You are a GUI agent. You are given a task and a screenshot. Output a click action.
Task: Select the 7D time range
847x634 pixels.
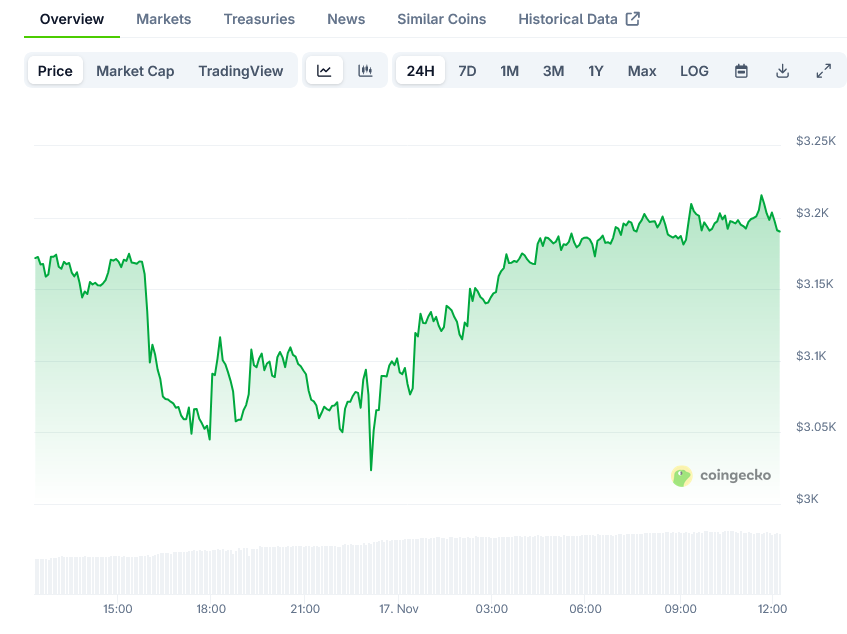[467, 70]
